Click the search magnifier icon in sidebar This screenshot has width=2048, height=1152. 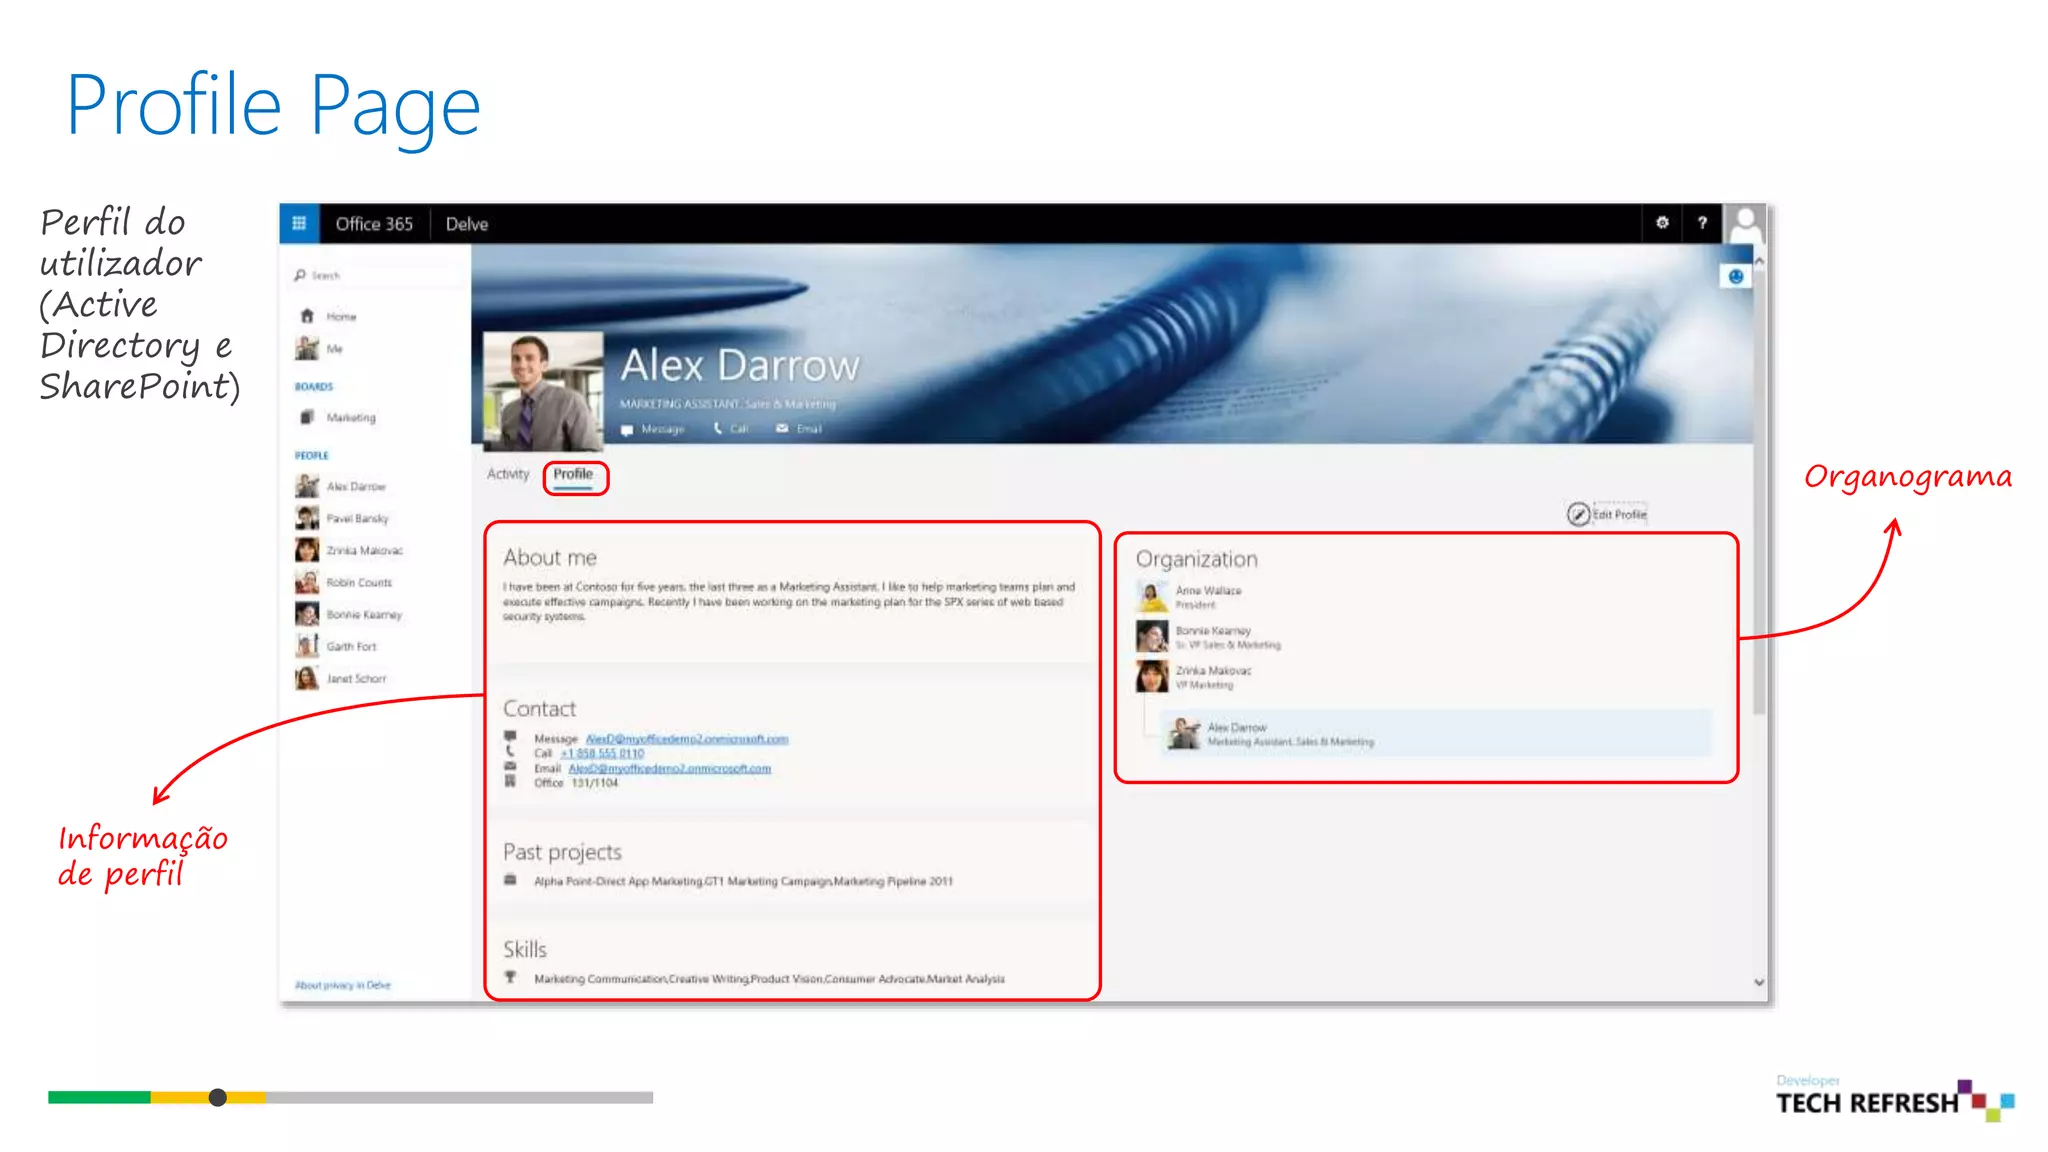[x=300, y=275]
